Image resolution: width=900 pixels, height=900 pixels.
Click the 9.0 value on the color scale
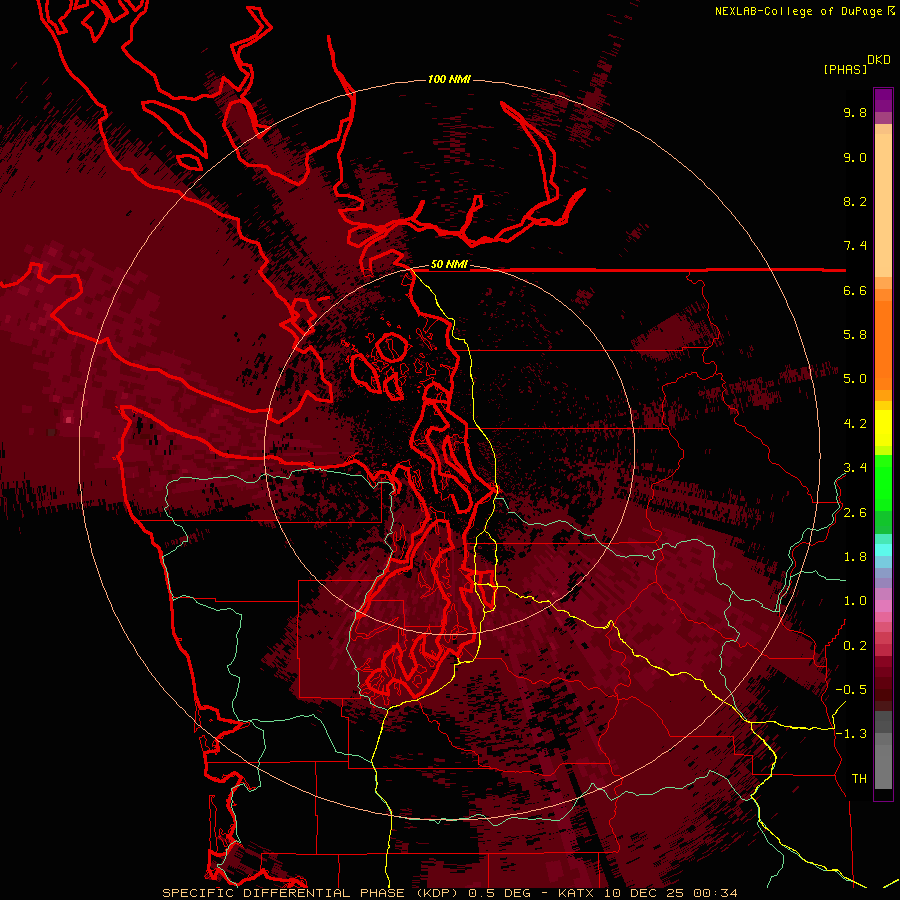[855, 157]
